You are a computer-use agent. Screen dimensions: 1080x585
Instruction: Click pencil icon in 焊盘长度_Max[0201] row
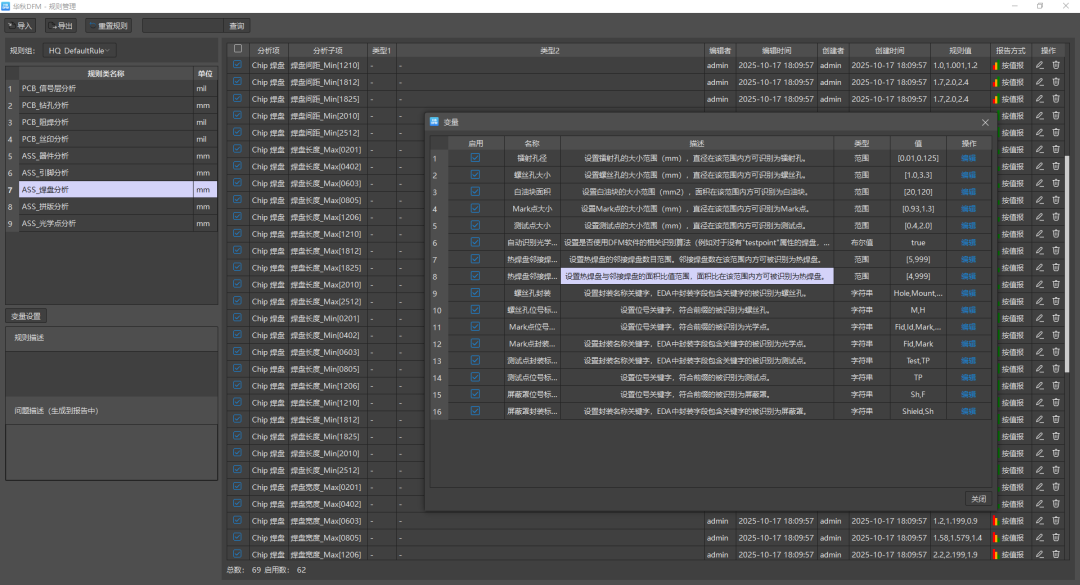pos(1039,150)
